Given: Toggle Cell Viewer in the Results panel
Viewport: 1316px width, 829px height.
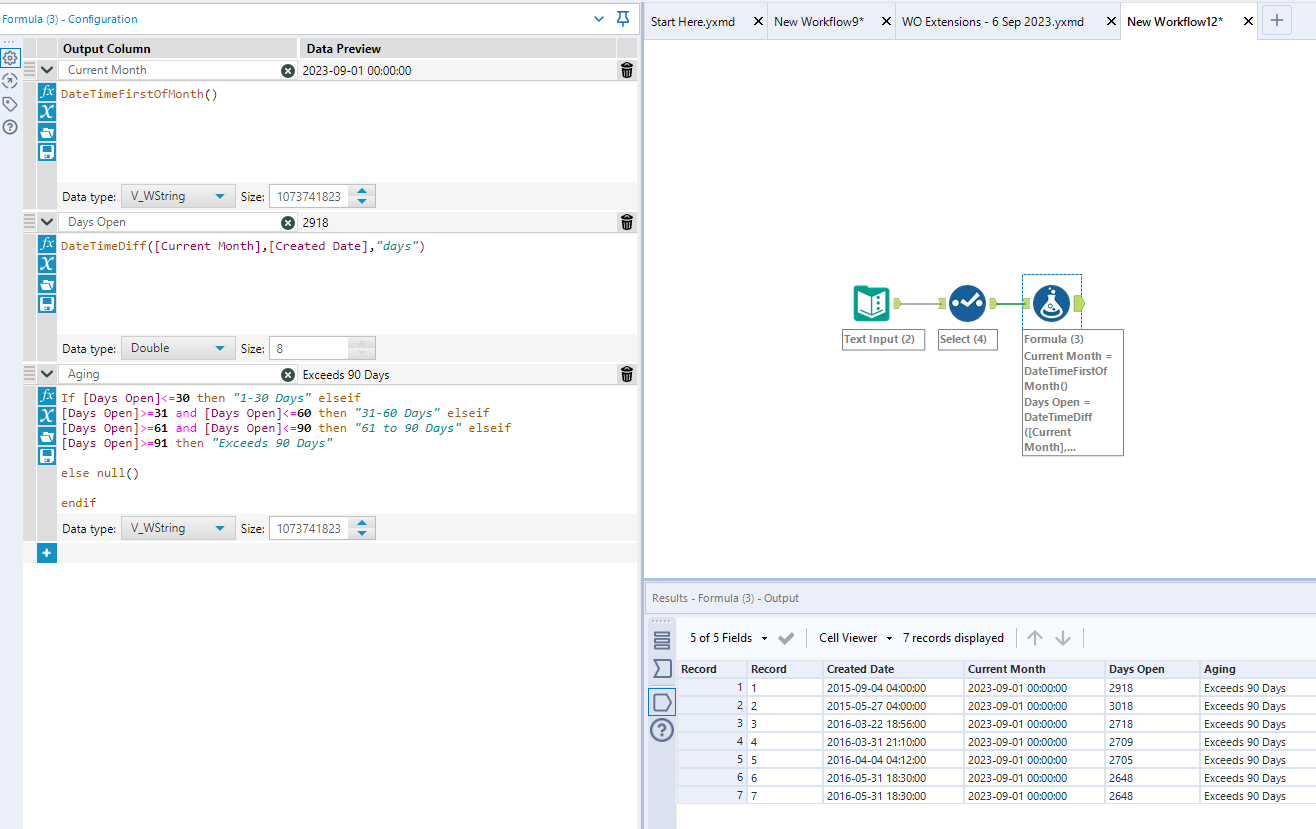Looking at the screenshot, I should pos(846,637).
